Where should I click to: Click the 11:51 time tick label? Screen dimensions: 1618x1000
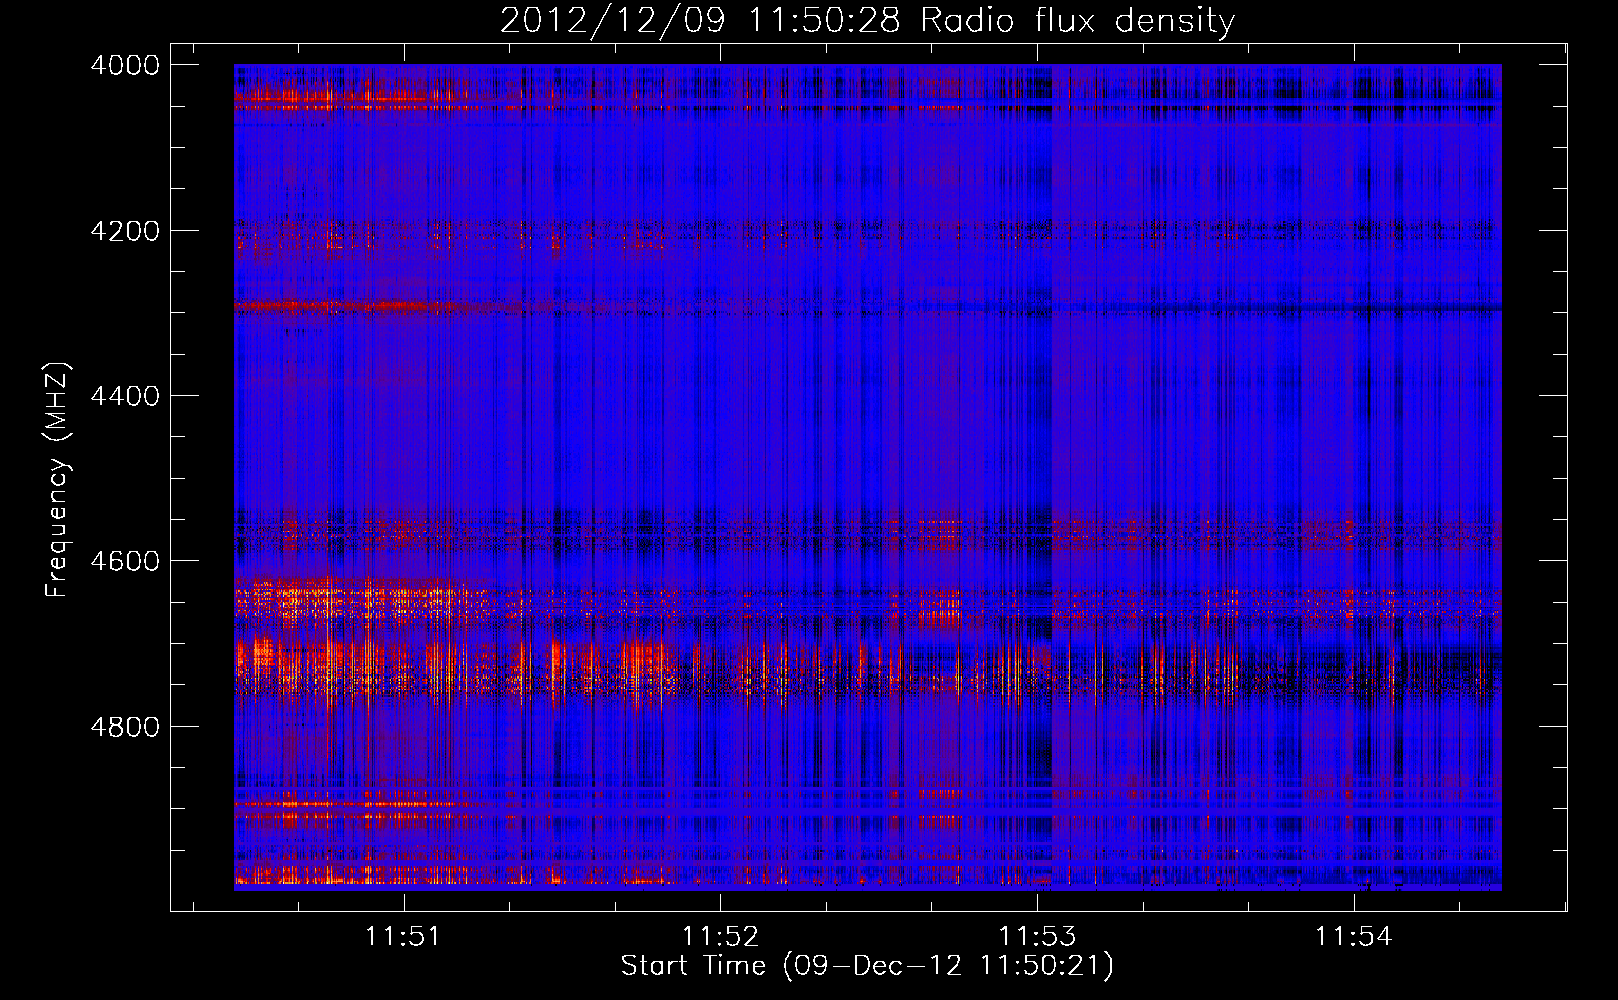coord(403,936)
